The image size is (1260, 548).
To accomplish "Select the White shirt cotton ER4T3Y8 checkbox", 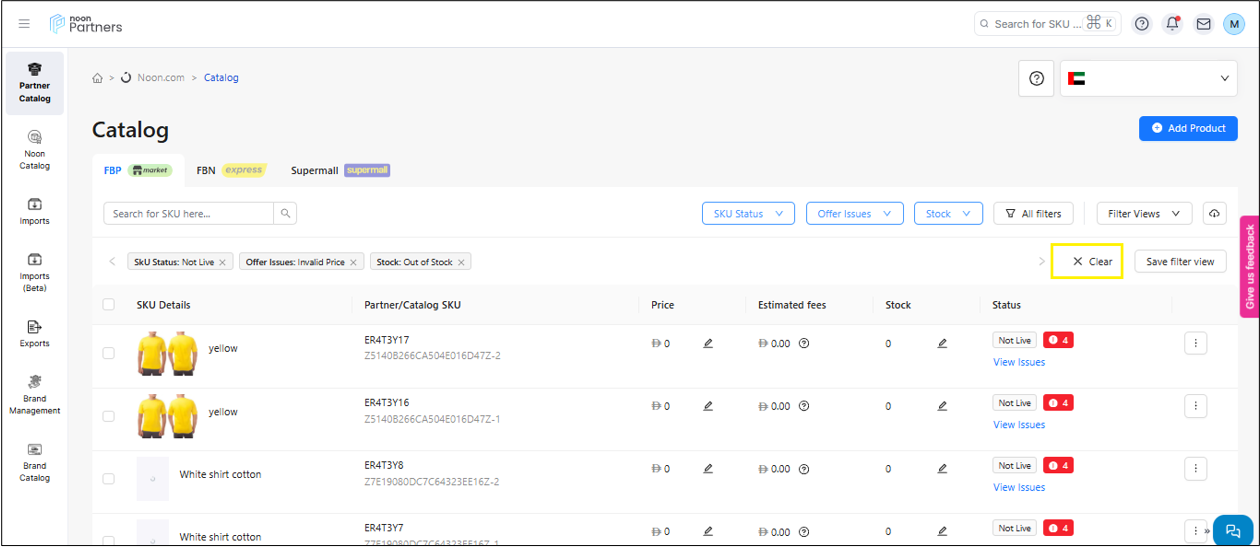I will click(x=108, y=479).
